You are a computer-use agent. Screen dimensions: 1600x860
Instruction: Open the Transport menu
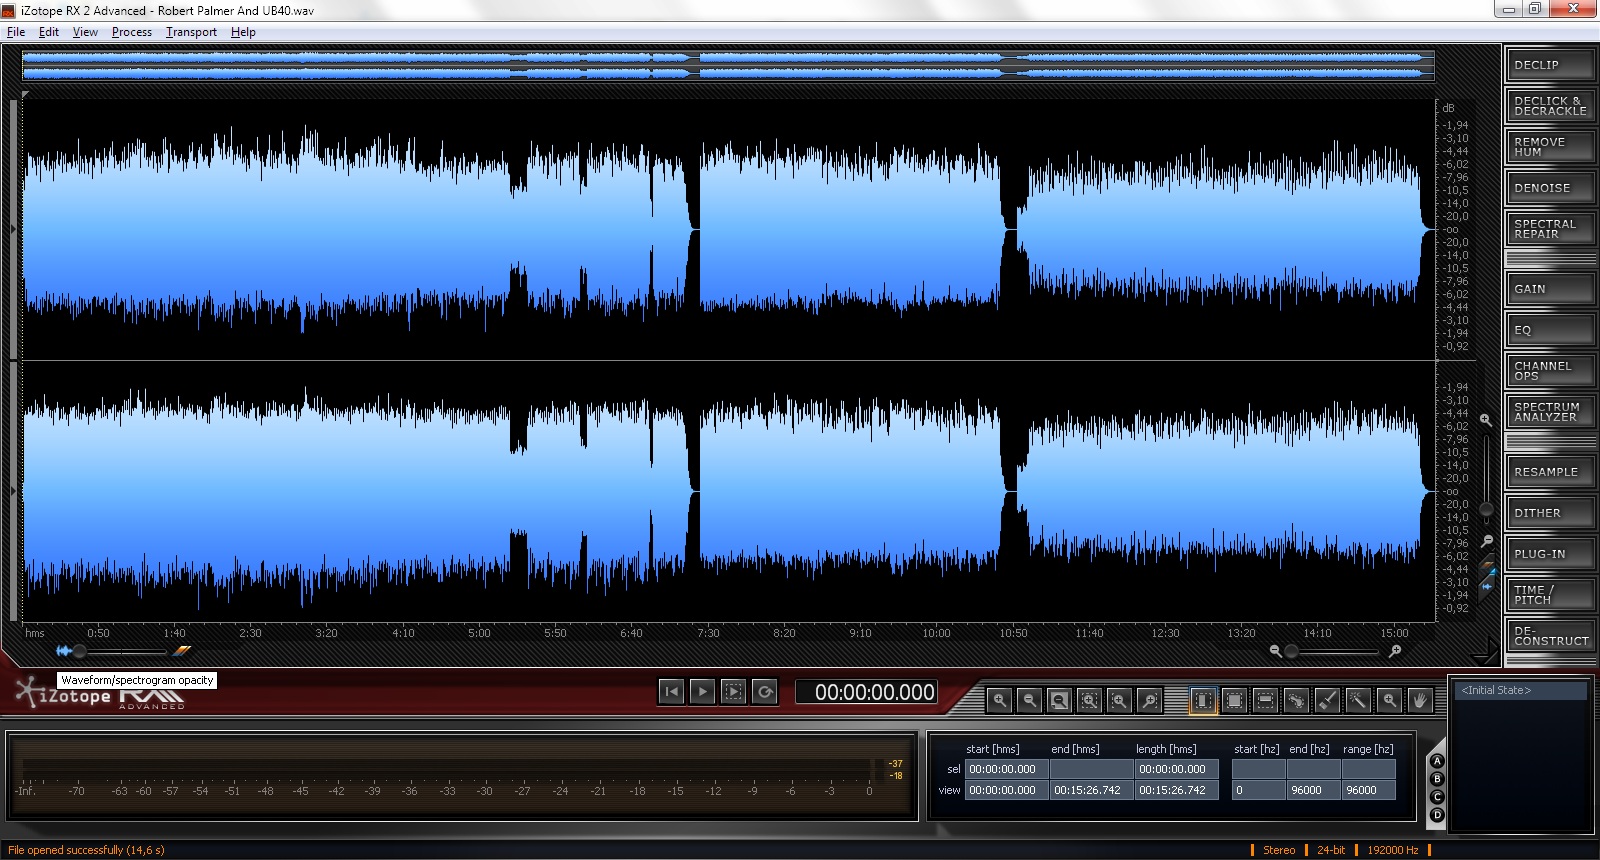pyautogui.click(x=191, y=32)
